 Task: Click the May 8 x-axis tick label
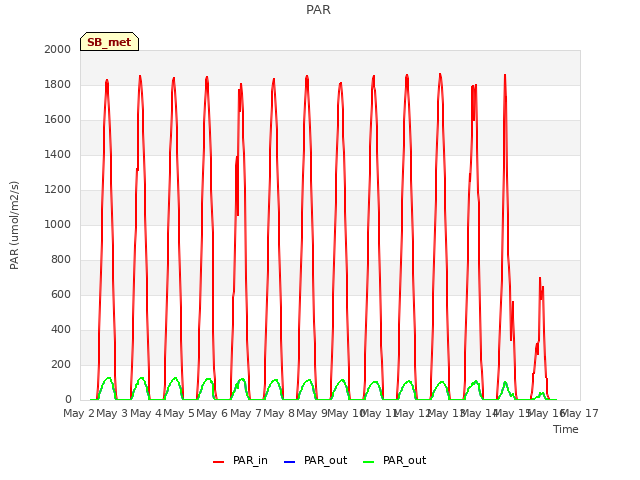coord(279,413)
